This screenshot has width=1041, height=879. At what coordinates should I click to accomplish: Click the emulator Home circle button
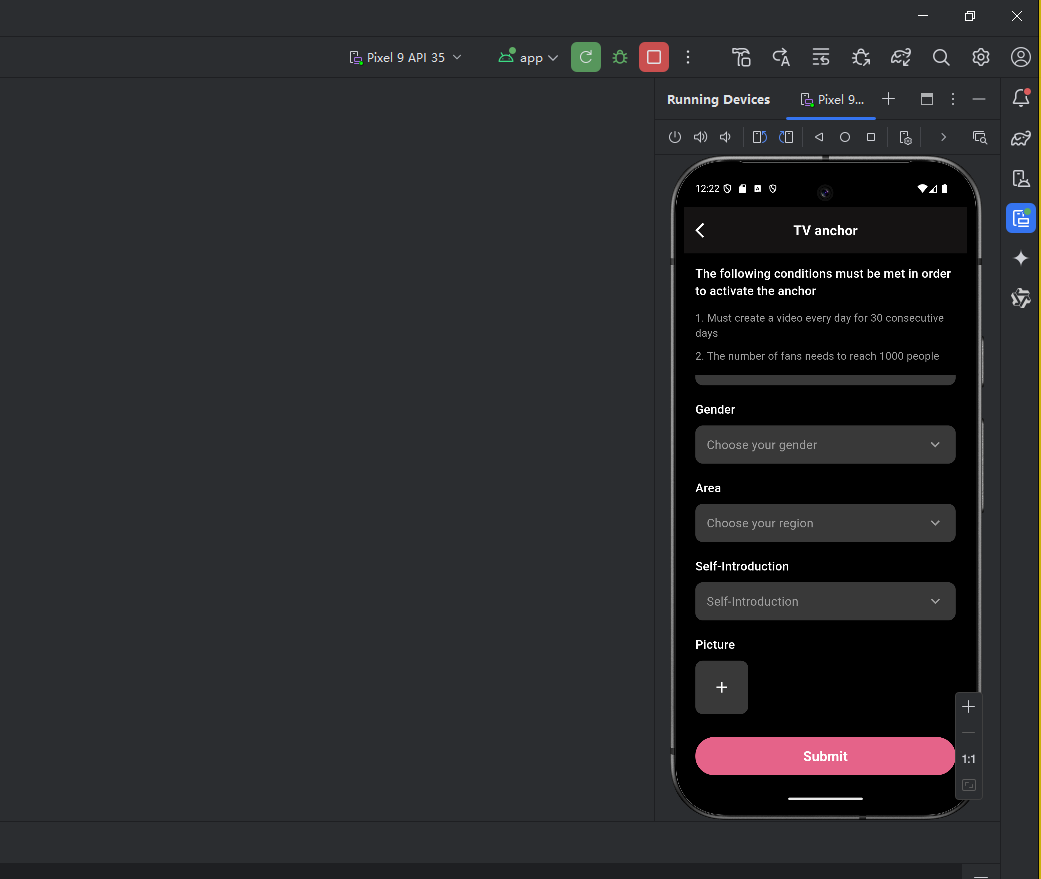click(x=844, y=137)
